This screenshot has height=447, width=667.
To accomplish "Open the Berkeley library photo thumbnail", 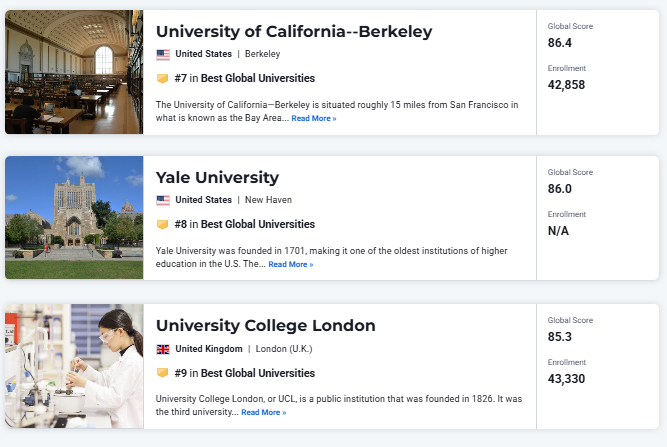I will click(x=74, y=72).
